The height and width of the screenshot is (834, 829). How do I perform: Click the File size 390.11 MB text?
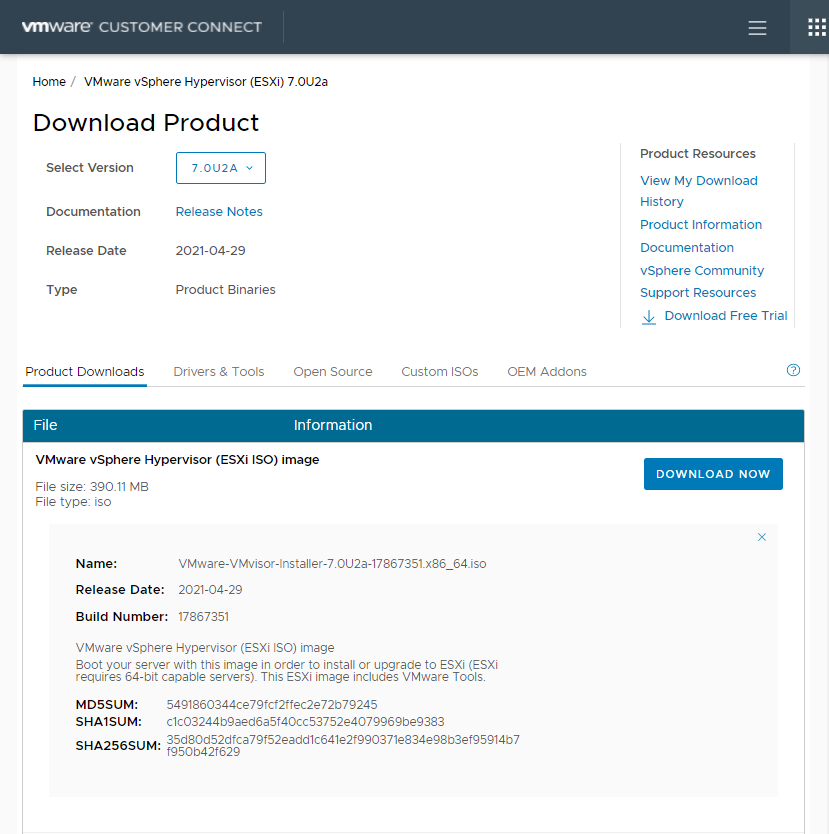point(92,487)
